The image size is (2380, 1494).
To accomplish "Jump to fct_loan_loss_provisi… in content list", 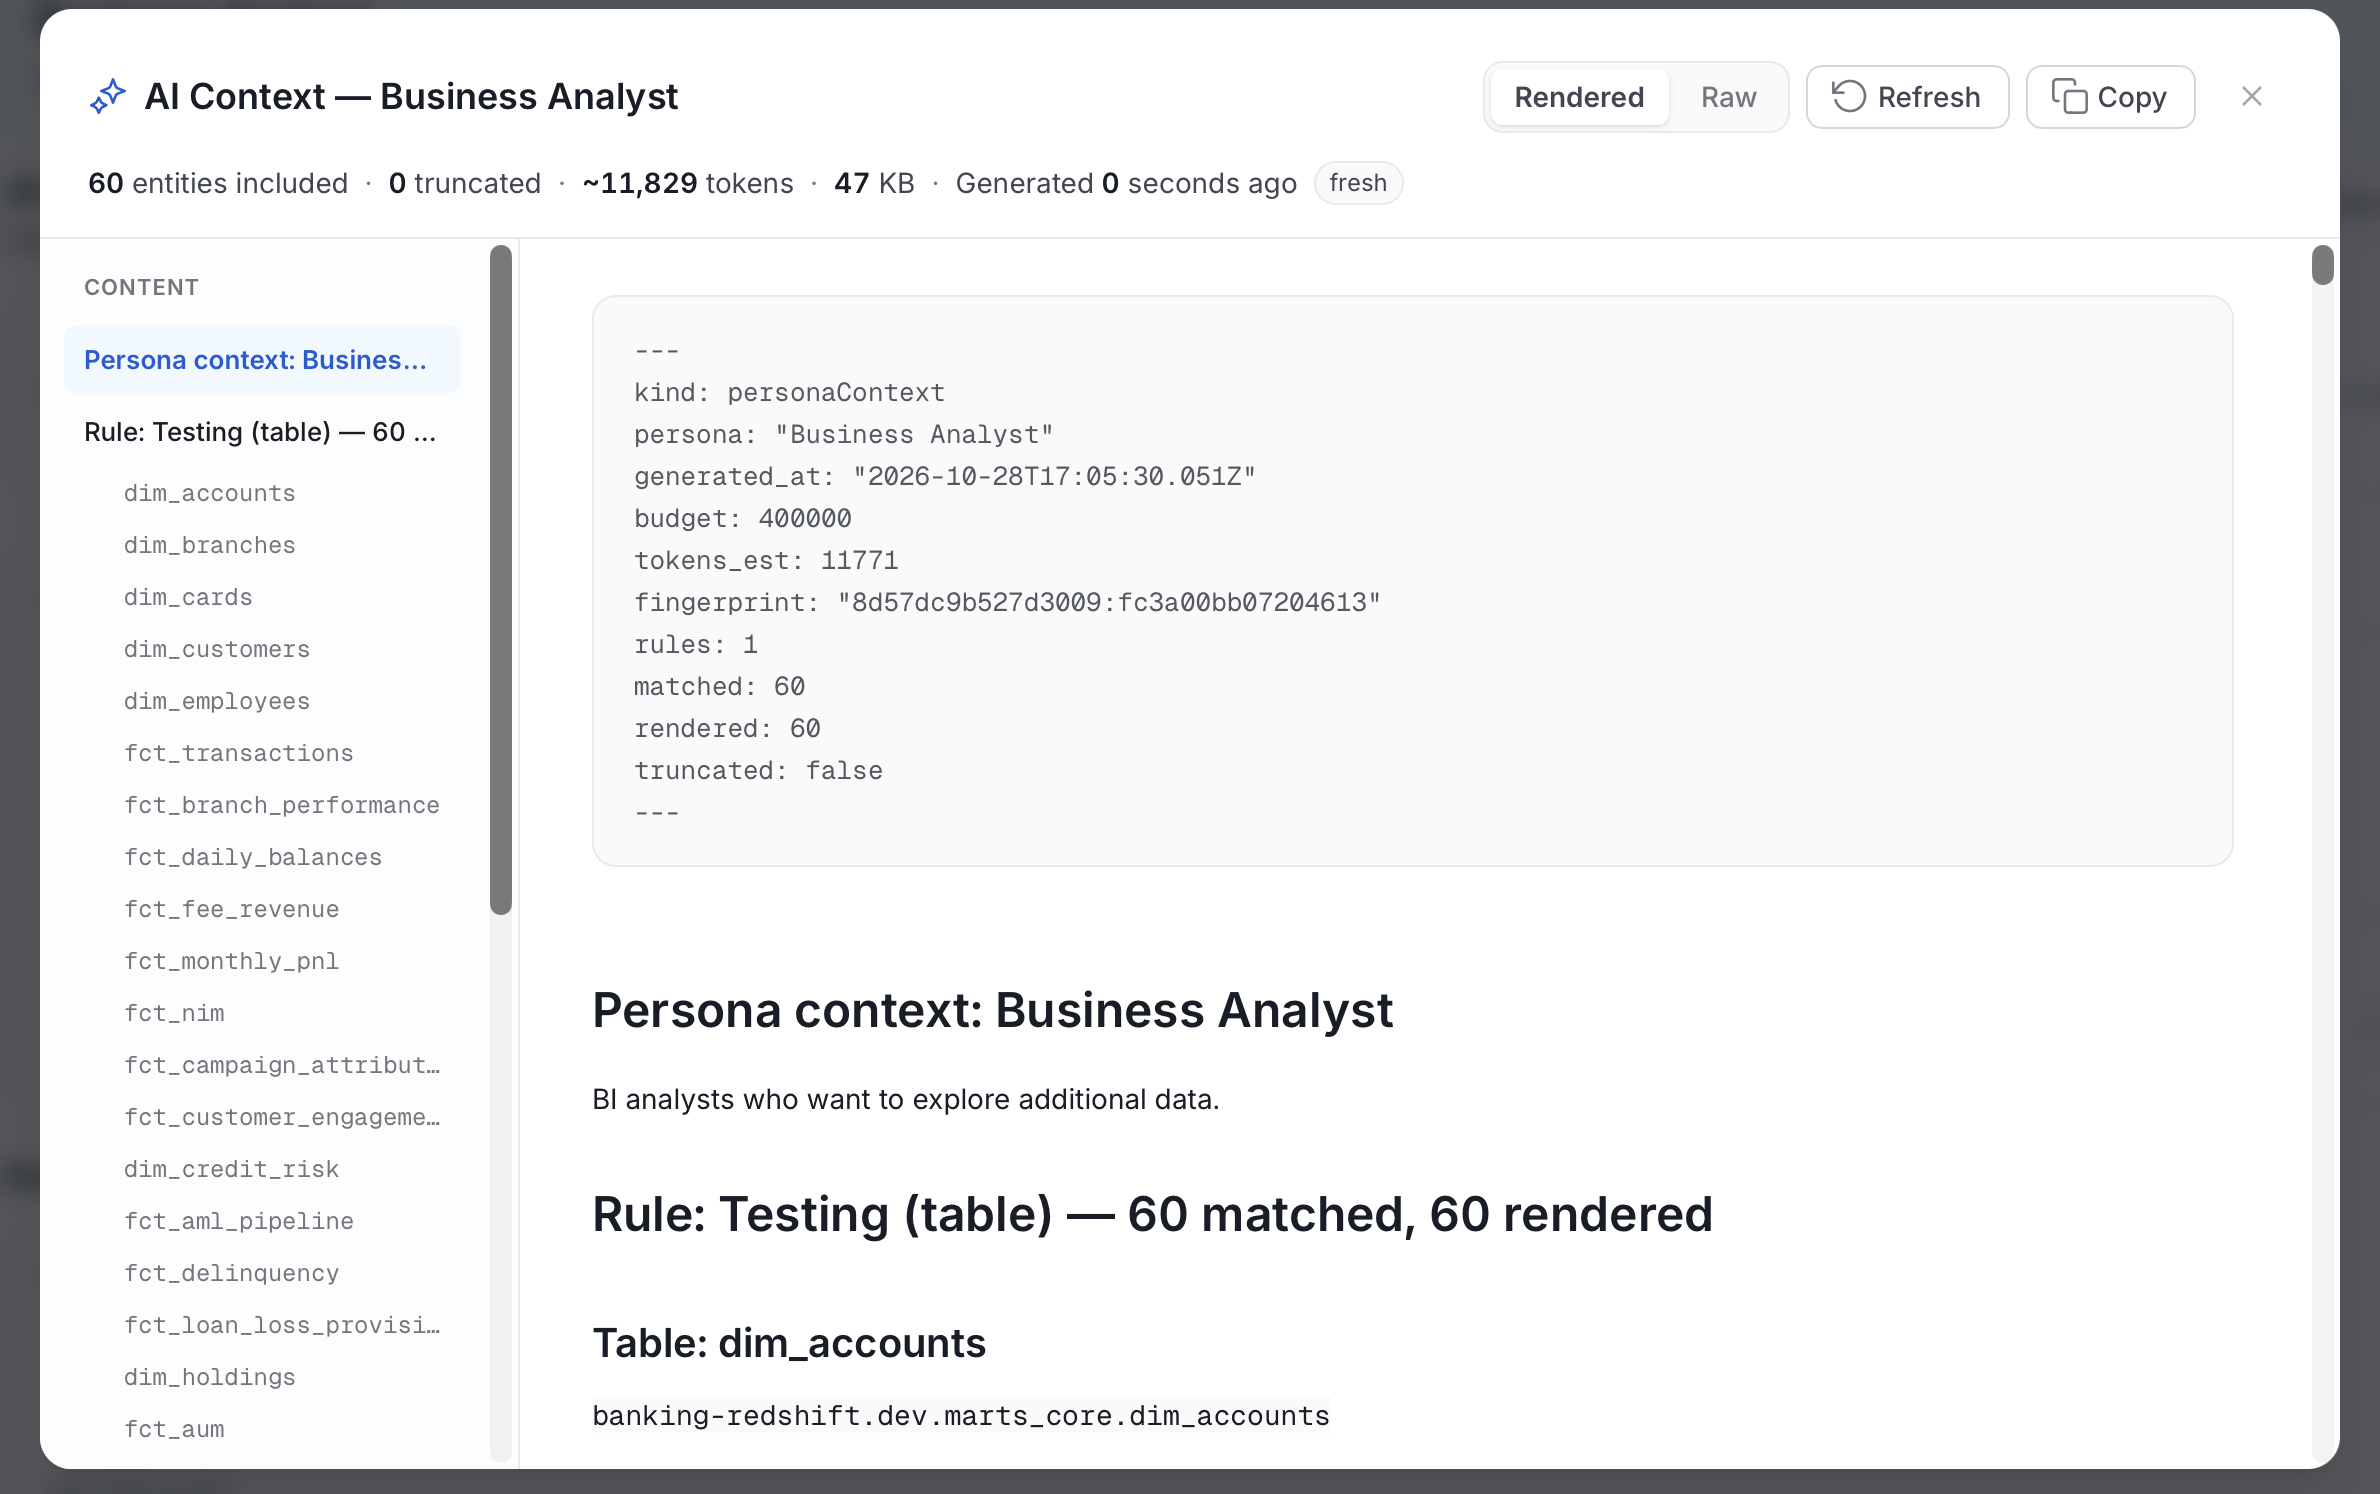I will tap(281, 1325).
